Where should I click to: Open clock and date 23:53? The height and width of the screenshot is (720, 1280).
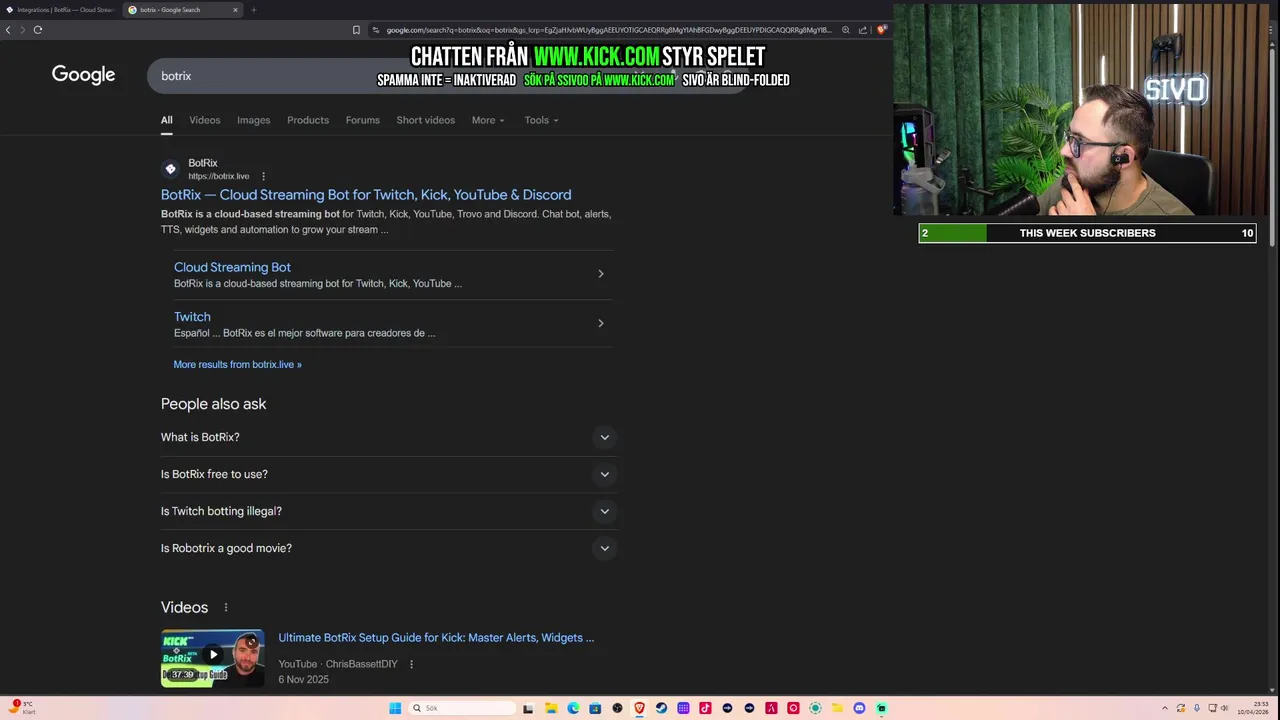point(1254,708)
